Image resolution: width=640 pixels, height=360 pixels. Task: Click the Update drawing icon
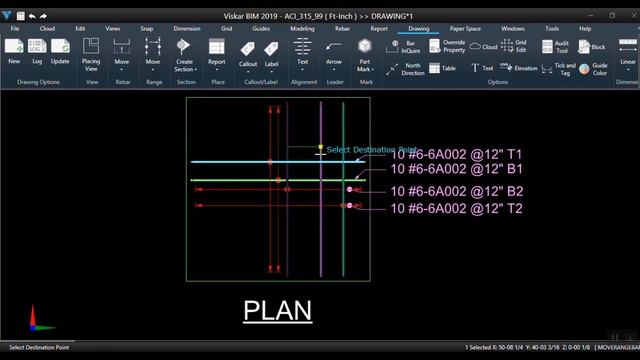pos(60,46)
